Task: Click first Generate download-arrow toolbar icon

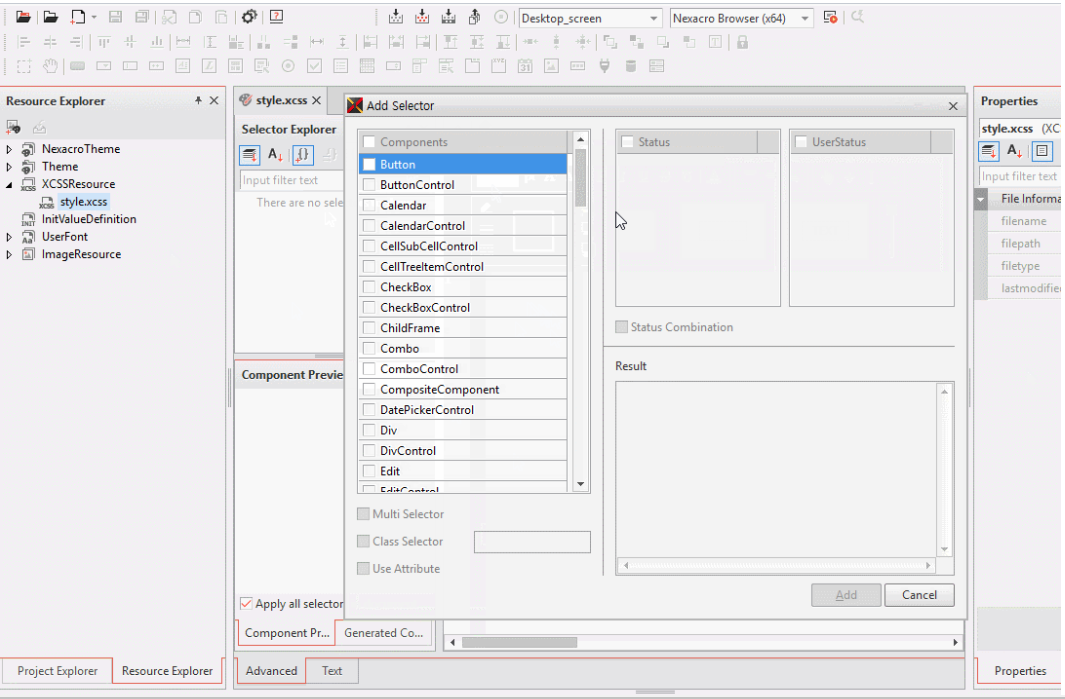Action: click(x=395, y=17)
